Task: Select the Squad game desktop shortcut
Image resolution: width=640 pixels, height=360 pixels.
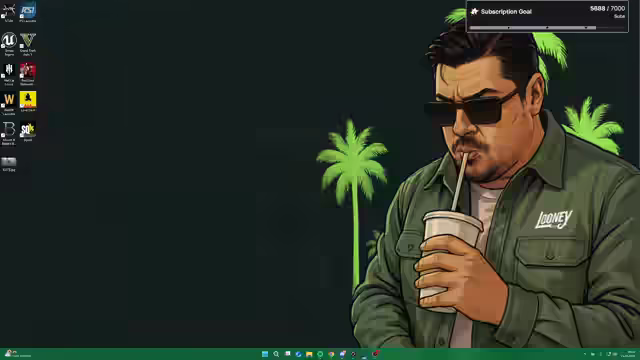Action: point(28,131)
